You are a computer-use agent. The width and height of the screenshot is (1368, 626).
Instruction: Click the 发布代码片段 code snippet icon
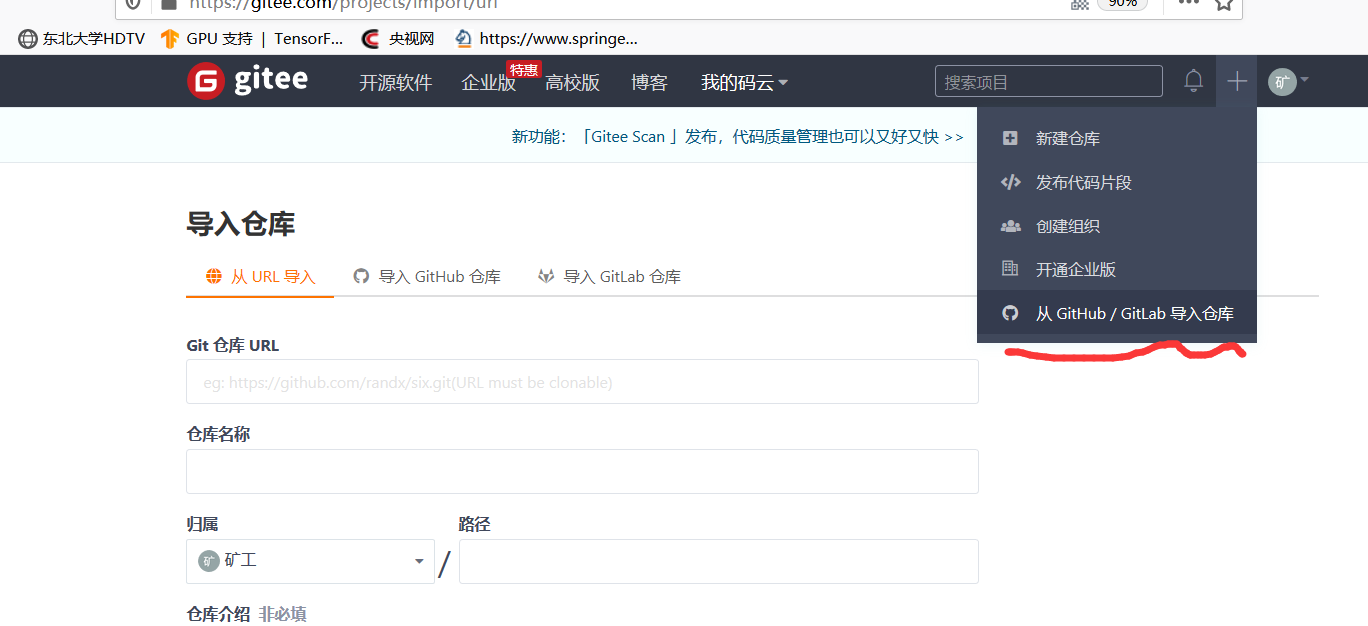(x=1010, y=182)
